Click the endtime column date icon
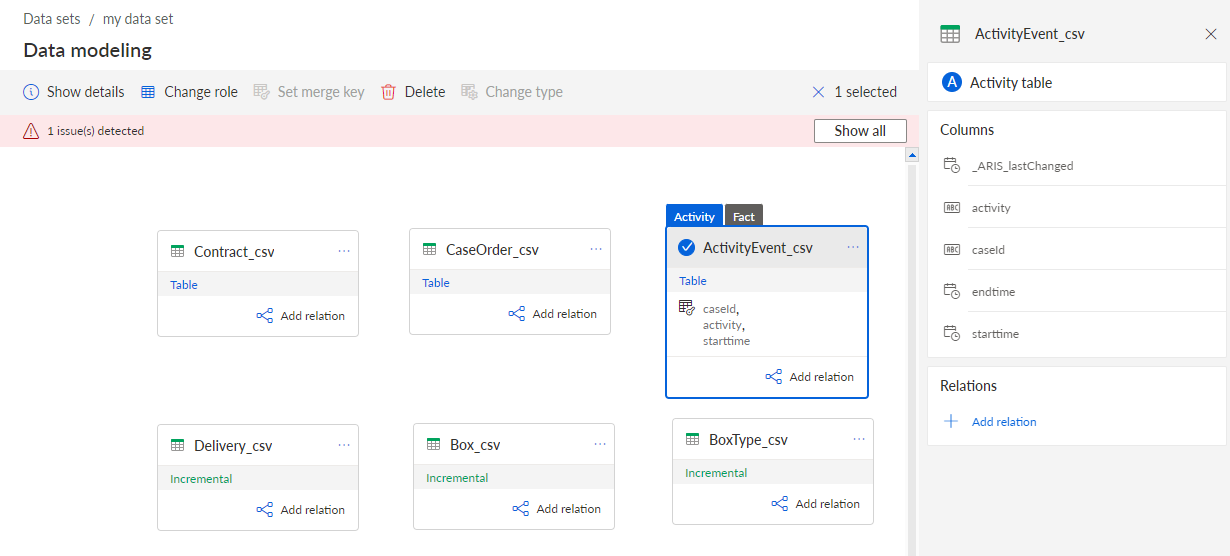The height and width of the screenshot is (556, 1230). pos(952,292)
